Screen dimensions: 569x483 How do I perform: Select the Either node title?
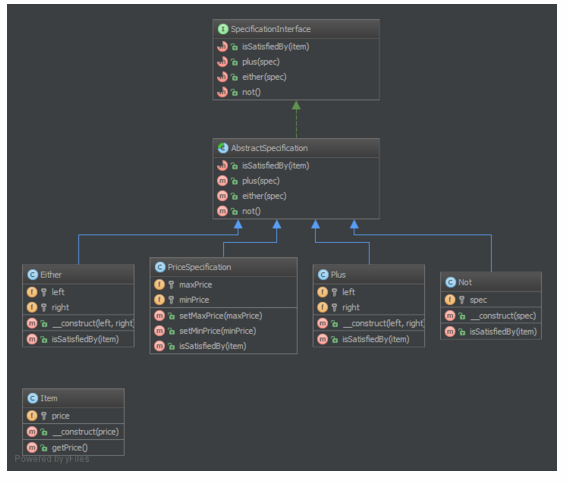click(51, 275)
